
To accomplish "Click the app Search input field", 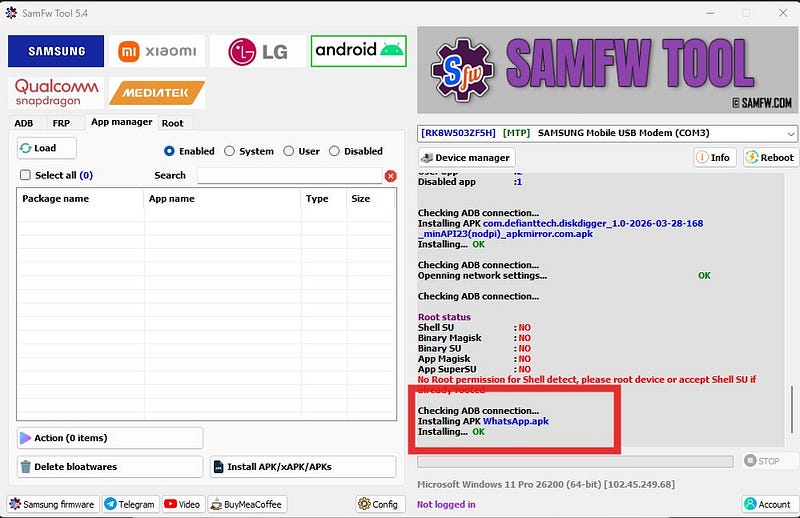I will [x=289, y=176].
